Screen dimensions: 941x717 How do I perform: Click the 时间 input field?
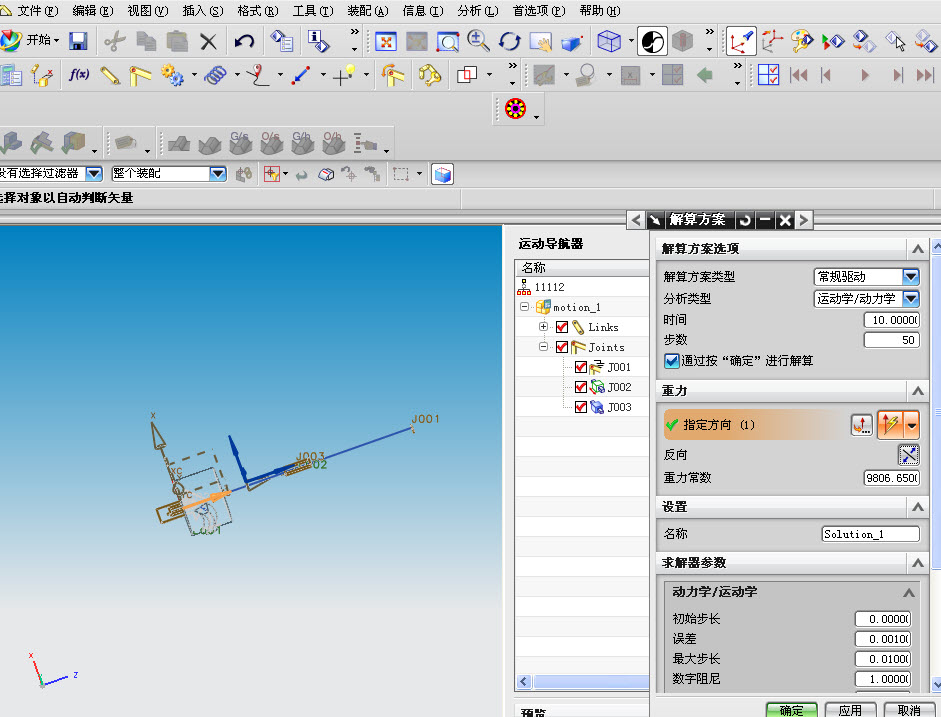click(891, 320)
